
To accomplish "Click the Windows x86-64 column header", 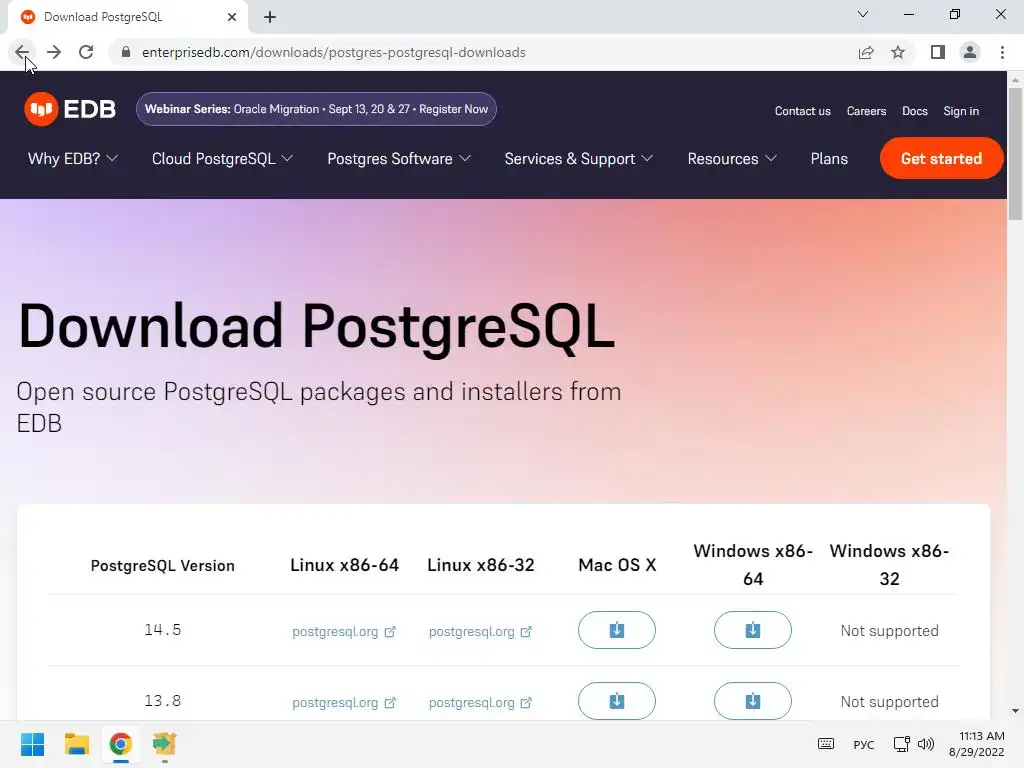I will click(753, 565).
